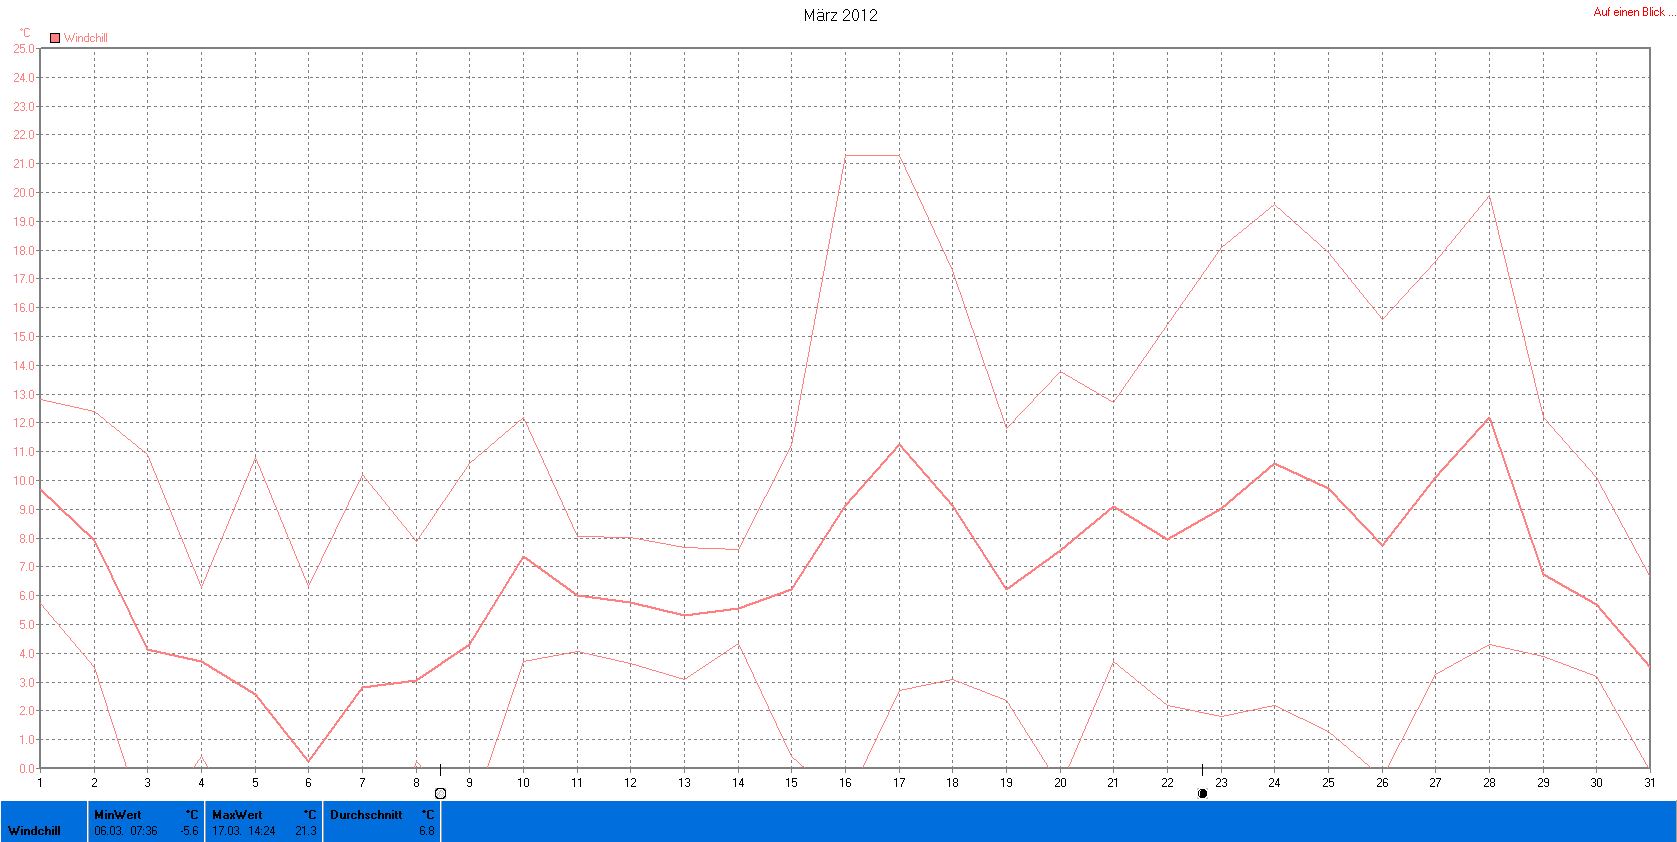Click the full moon phase marker icon
Screen dimensions: 1677x842
[440, 793]
